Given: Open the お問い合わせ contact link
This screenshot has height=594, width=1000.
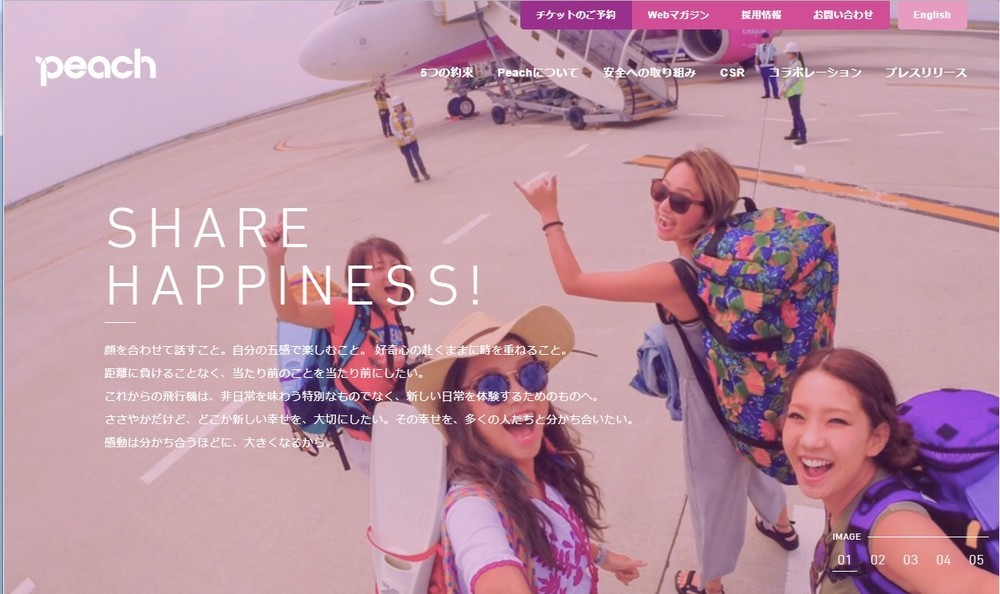Looking at the screenshot, I should [842, 15].
